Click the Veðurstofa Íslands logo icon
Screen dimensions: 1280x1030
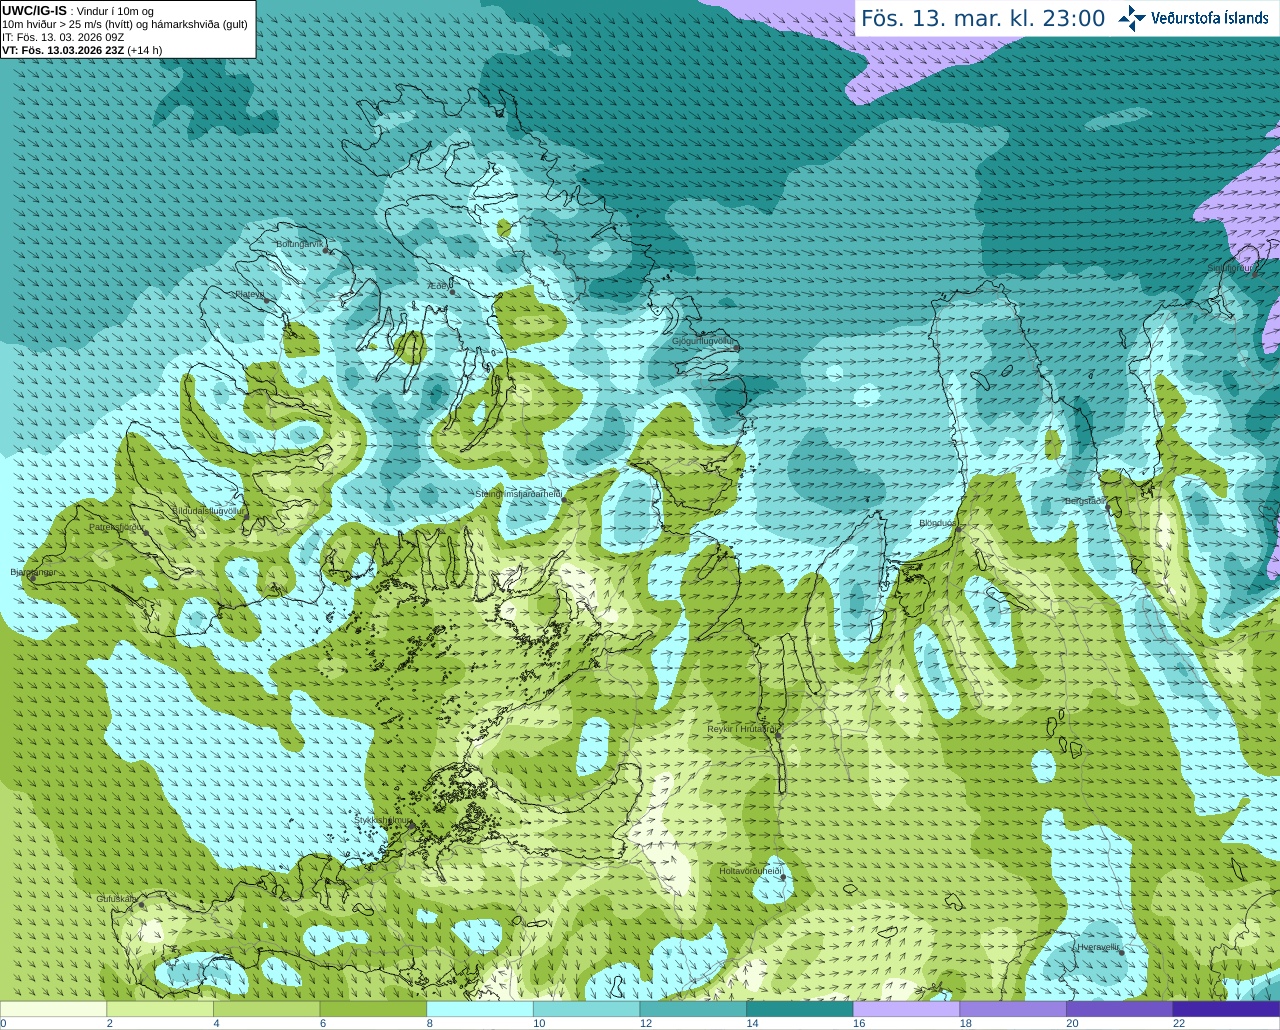[1132, 18]
